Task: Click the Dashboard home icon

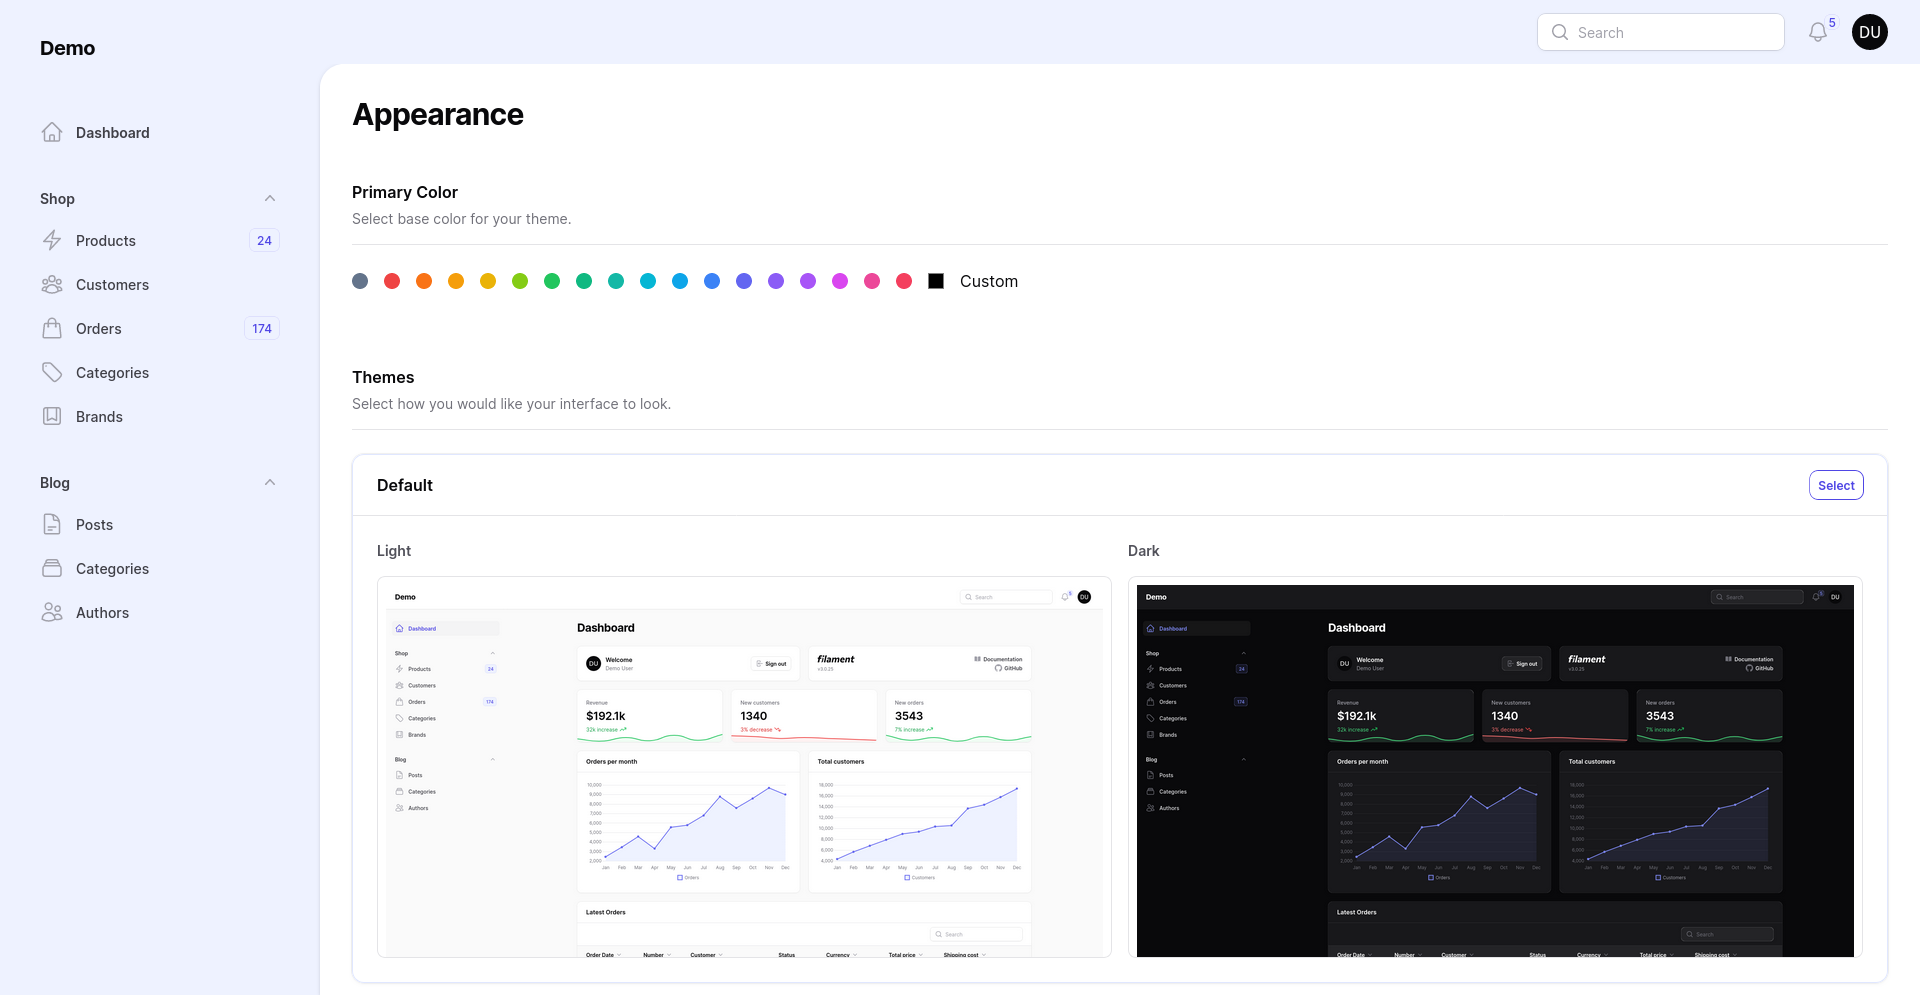Action: 52,133
